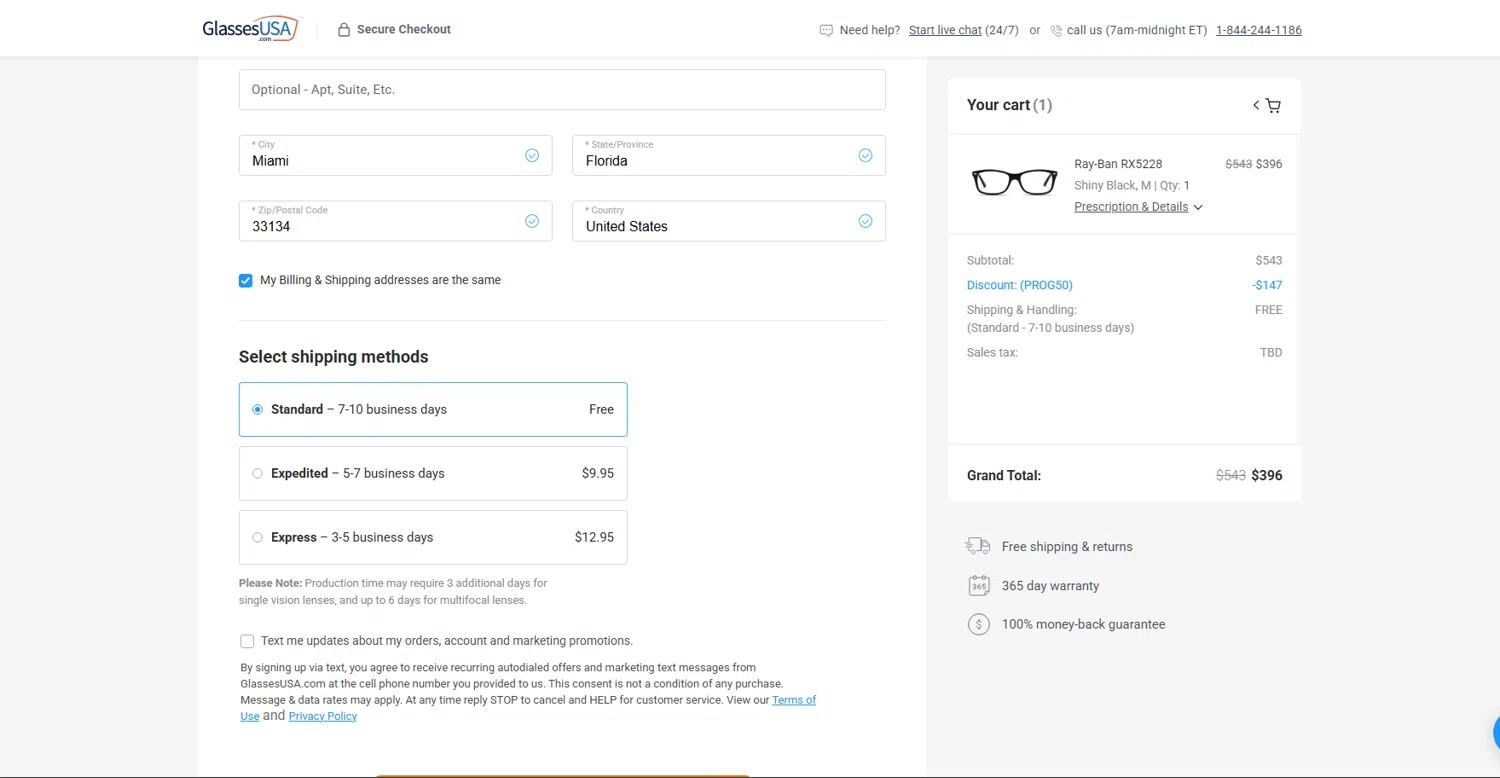The height and width of the screenshot is (778, 1500).
Task: Click the 365 day warranty calendar icon
Action: [x=979, y=586]
